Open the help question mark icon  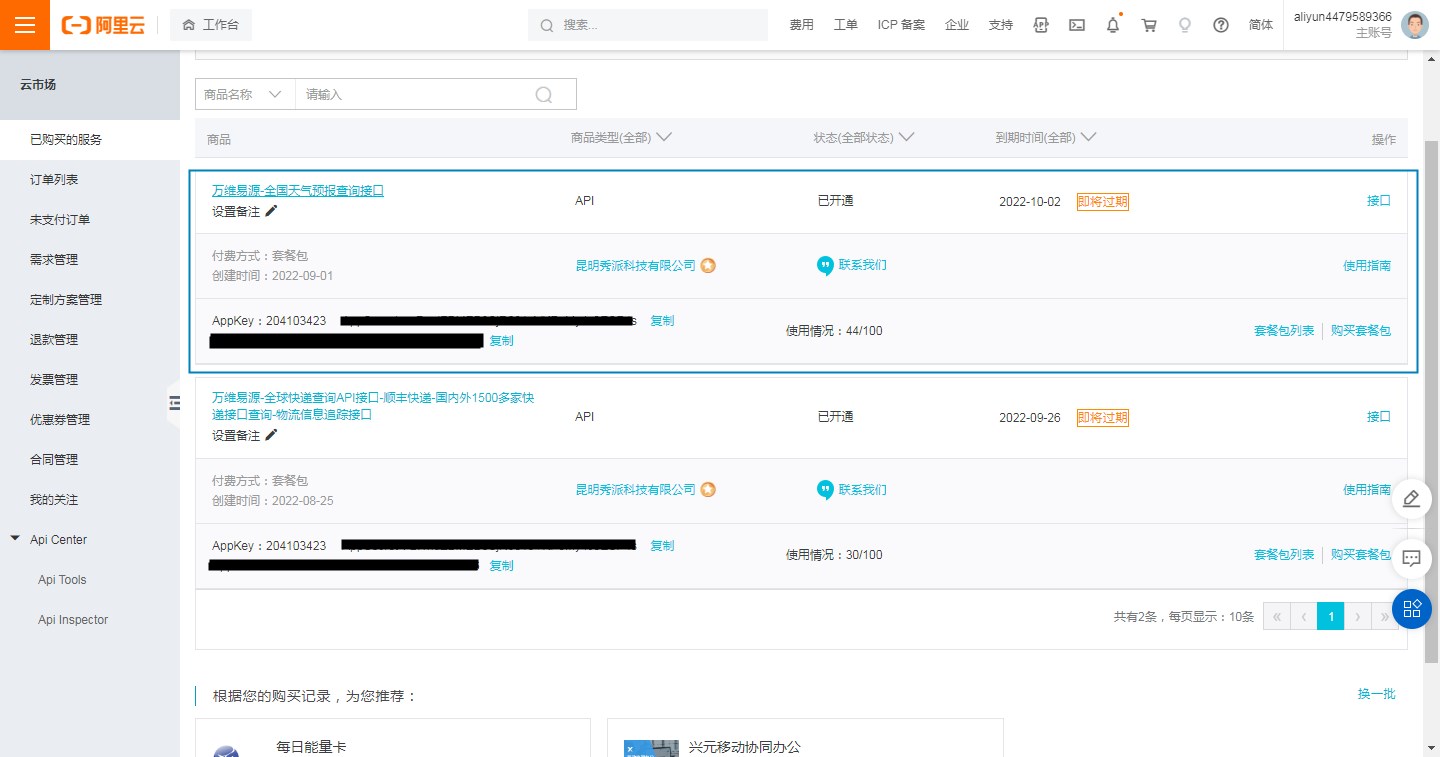pos(1220,25)
